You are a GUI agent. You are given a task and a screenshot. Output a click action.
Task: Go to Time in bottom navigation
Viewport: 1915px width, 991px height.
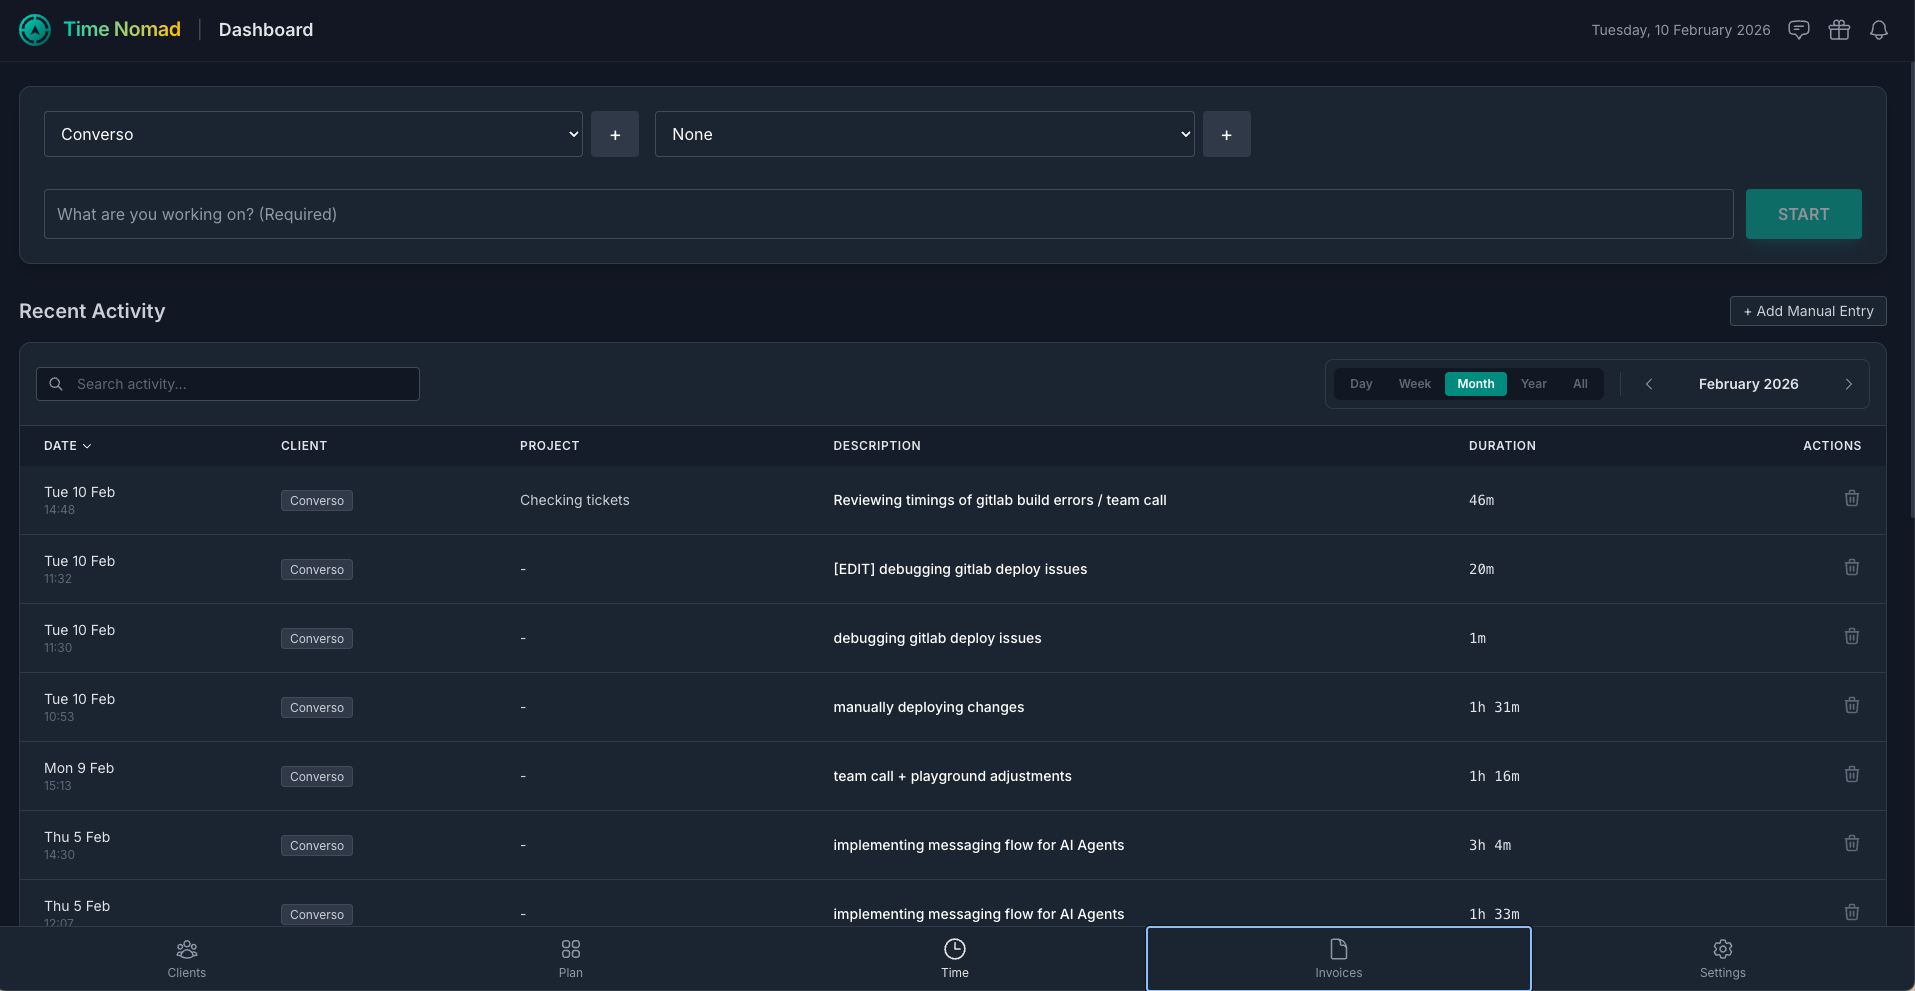pyautogui.click(x=955, y=959)
